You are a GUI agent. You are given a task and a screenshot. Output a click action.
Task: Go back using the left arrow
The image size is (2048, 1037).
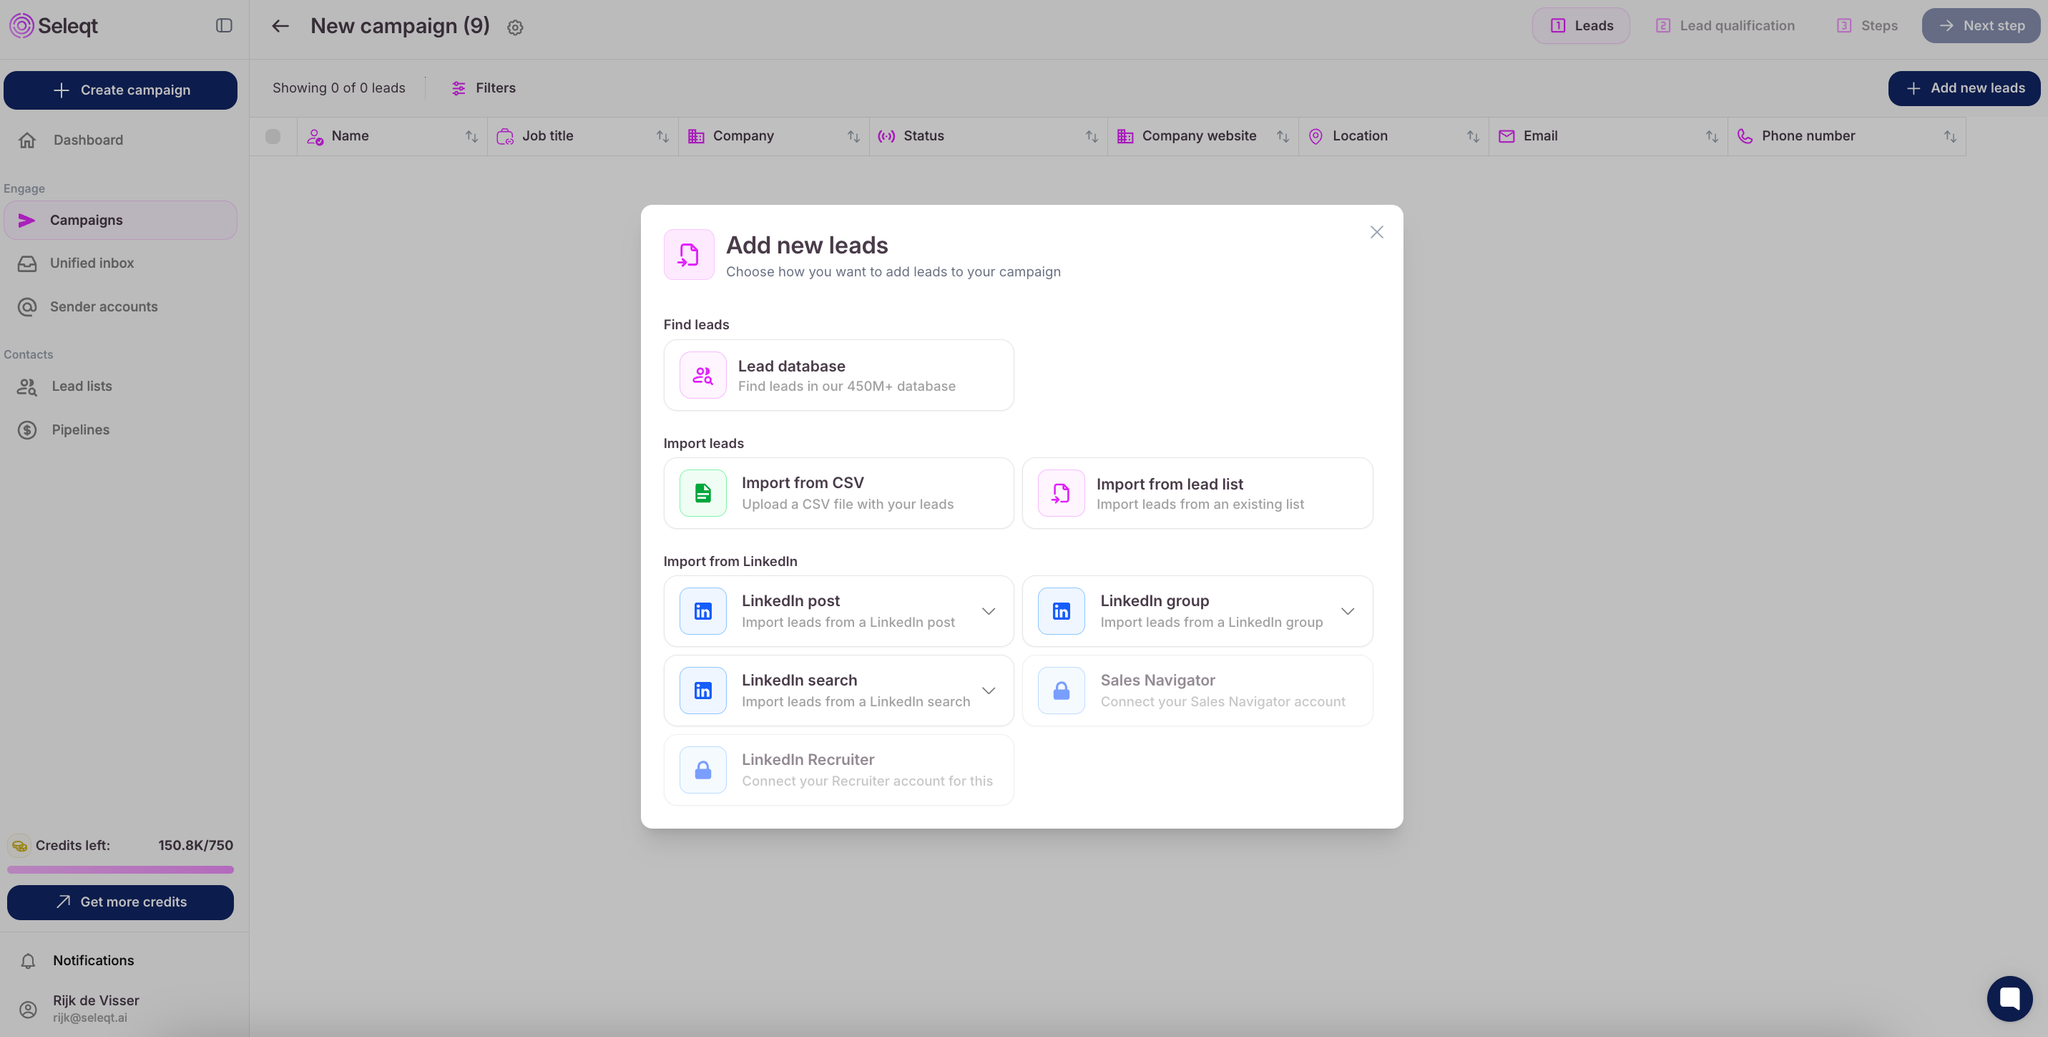pyautogui.click(x=280, y=26)
